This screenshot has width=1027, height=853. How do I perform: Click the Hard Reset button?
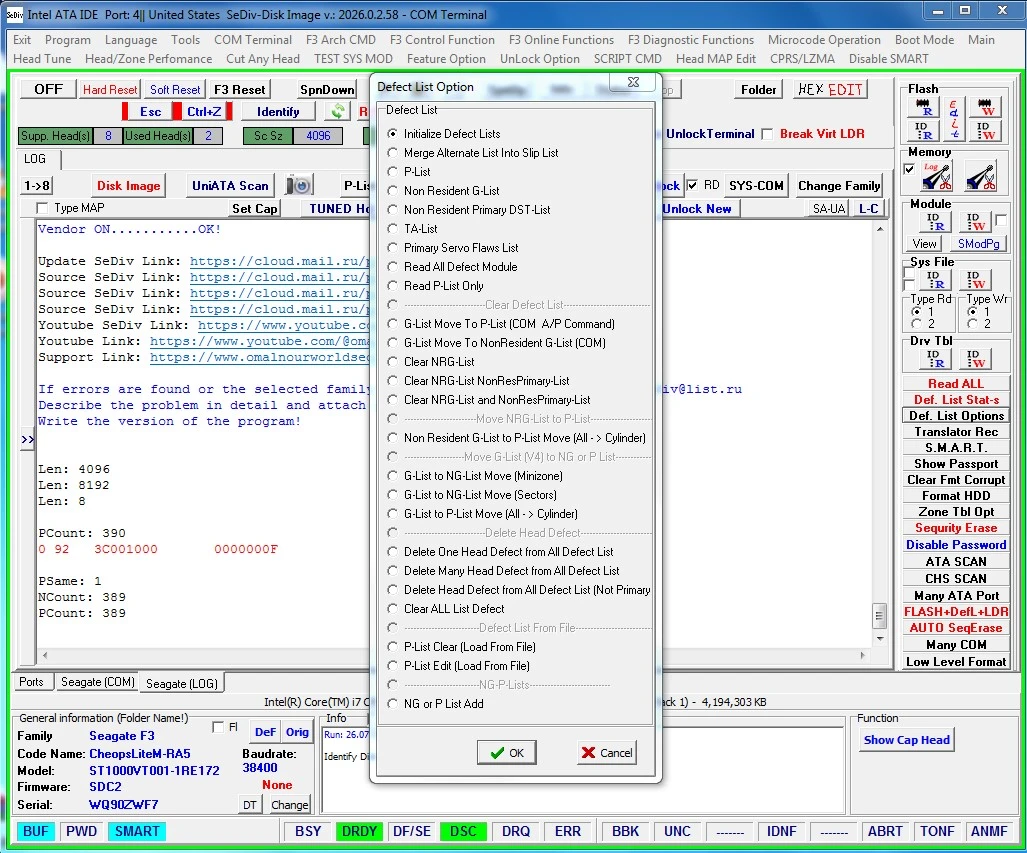(110, 90)
